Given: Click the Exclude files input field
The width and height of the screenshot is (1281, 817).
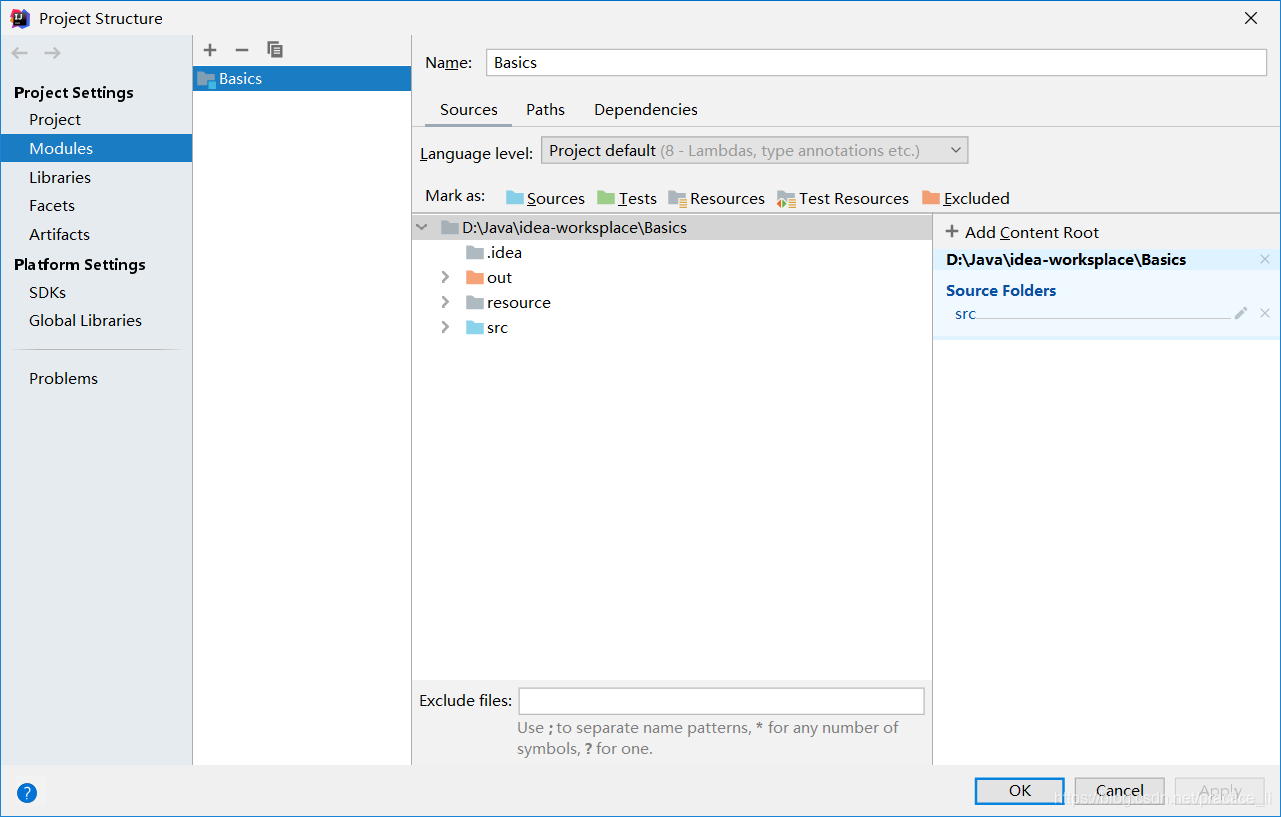Looking at the screenshot, I should point(721,701).
